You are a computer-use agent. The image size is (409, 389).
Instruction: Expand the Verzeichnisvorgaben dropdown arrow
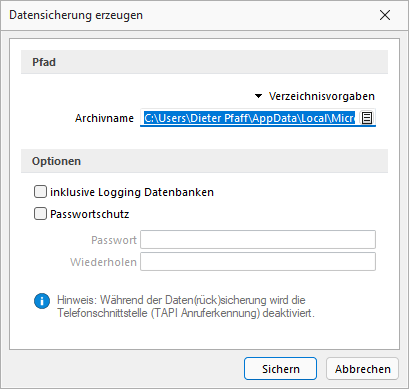[258, 96]
